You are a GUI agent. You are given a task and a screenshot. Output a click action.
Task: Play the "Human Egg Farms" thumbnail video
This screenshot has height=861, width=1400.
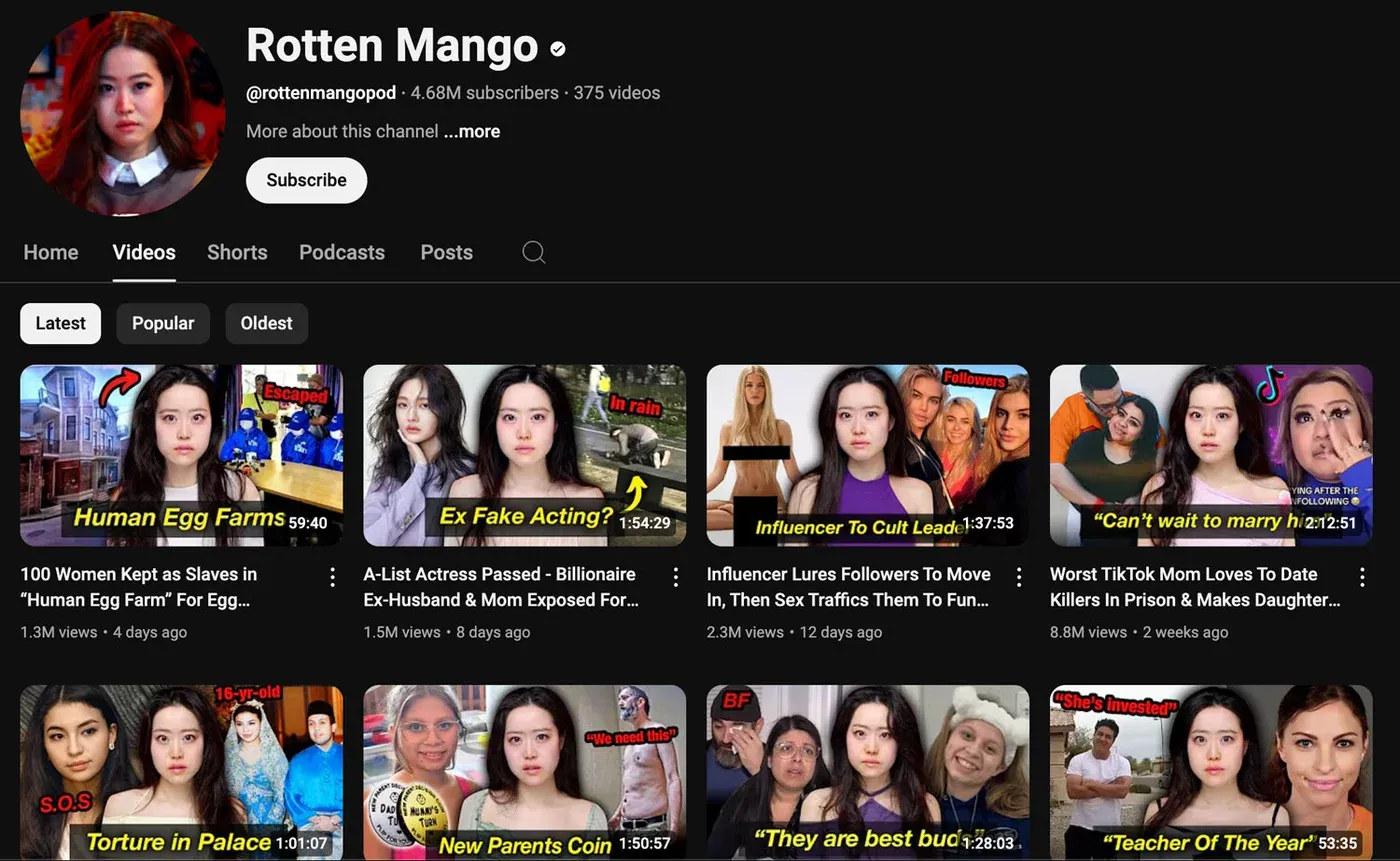pyautogui.click(x=181, y=455)
